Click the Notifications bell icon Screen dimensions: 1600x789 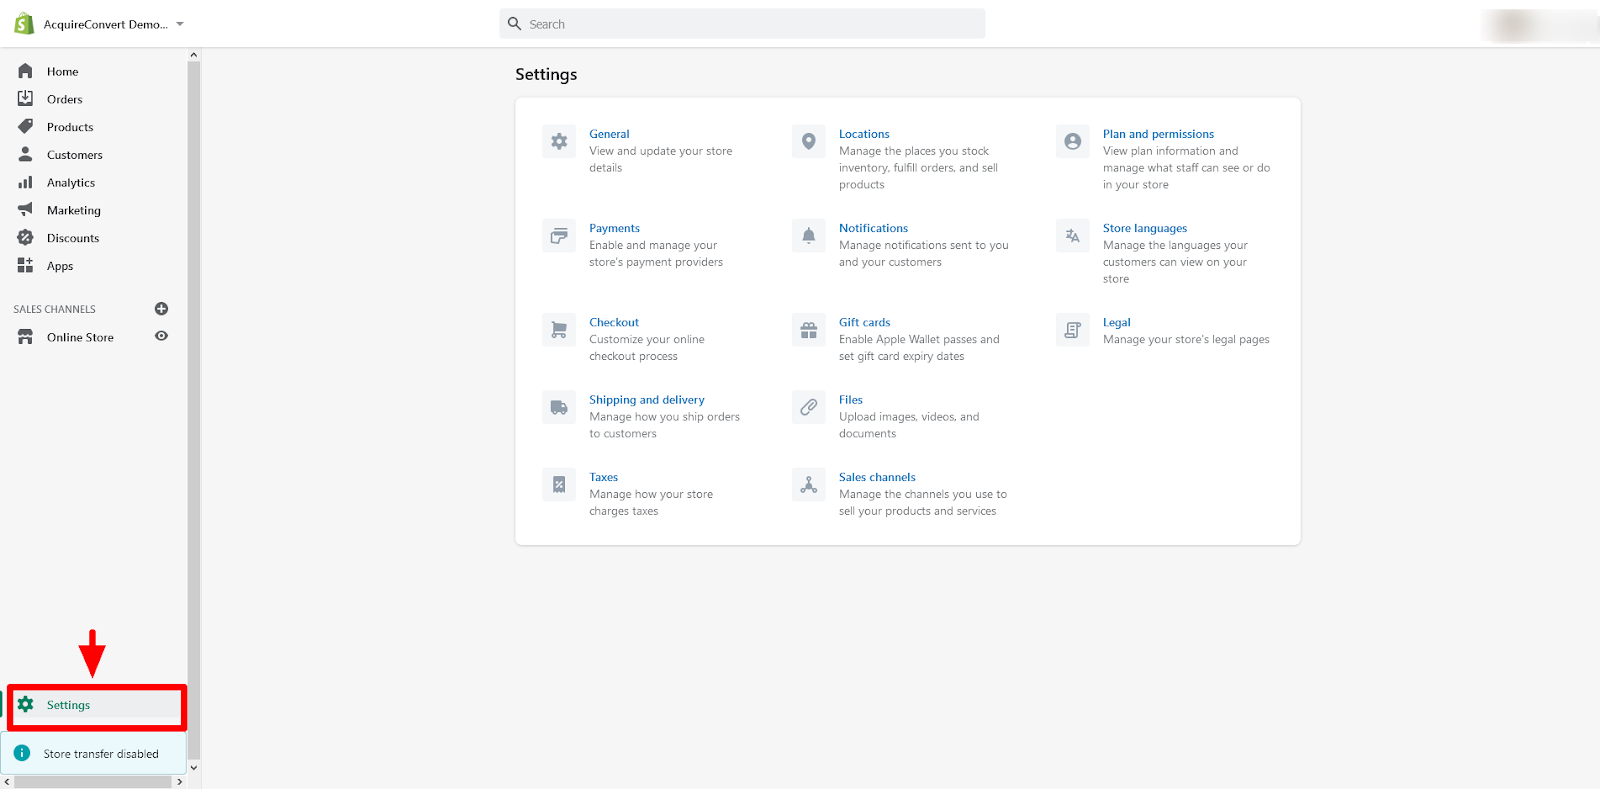[x=809, y=236]
